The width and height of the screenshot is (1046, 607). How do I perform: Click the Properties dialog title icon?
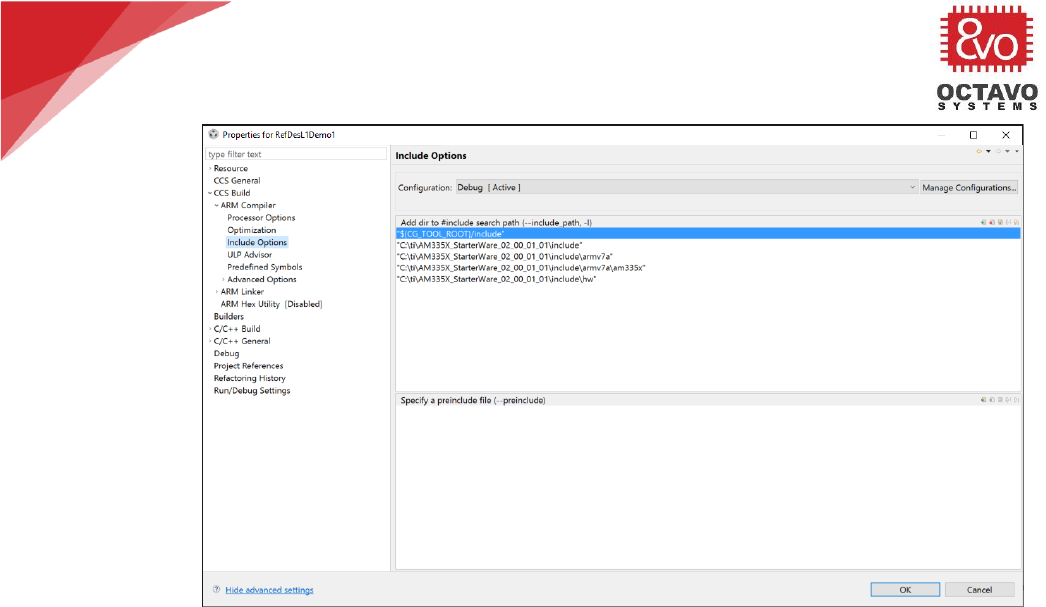coord(213,134)
